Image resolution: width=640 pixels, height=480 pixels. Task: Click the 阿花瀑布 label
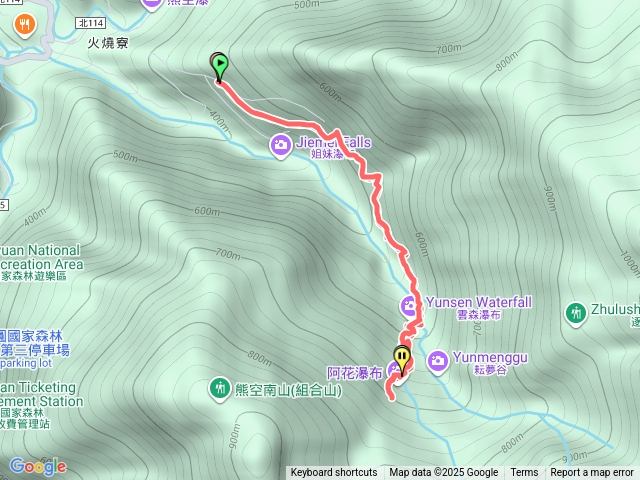pos(355,373)
